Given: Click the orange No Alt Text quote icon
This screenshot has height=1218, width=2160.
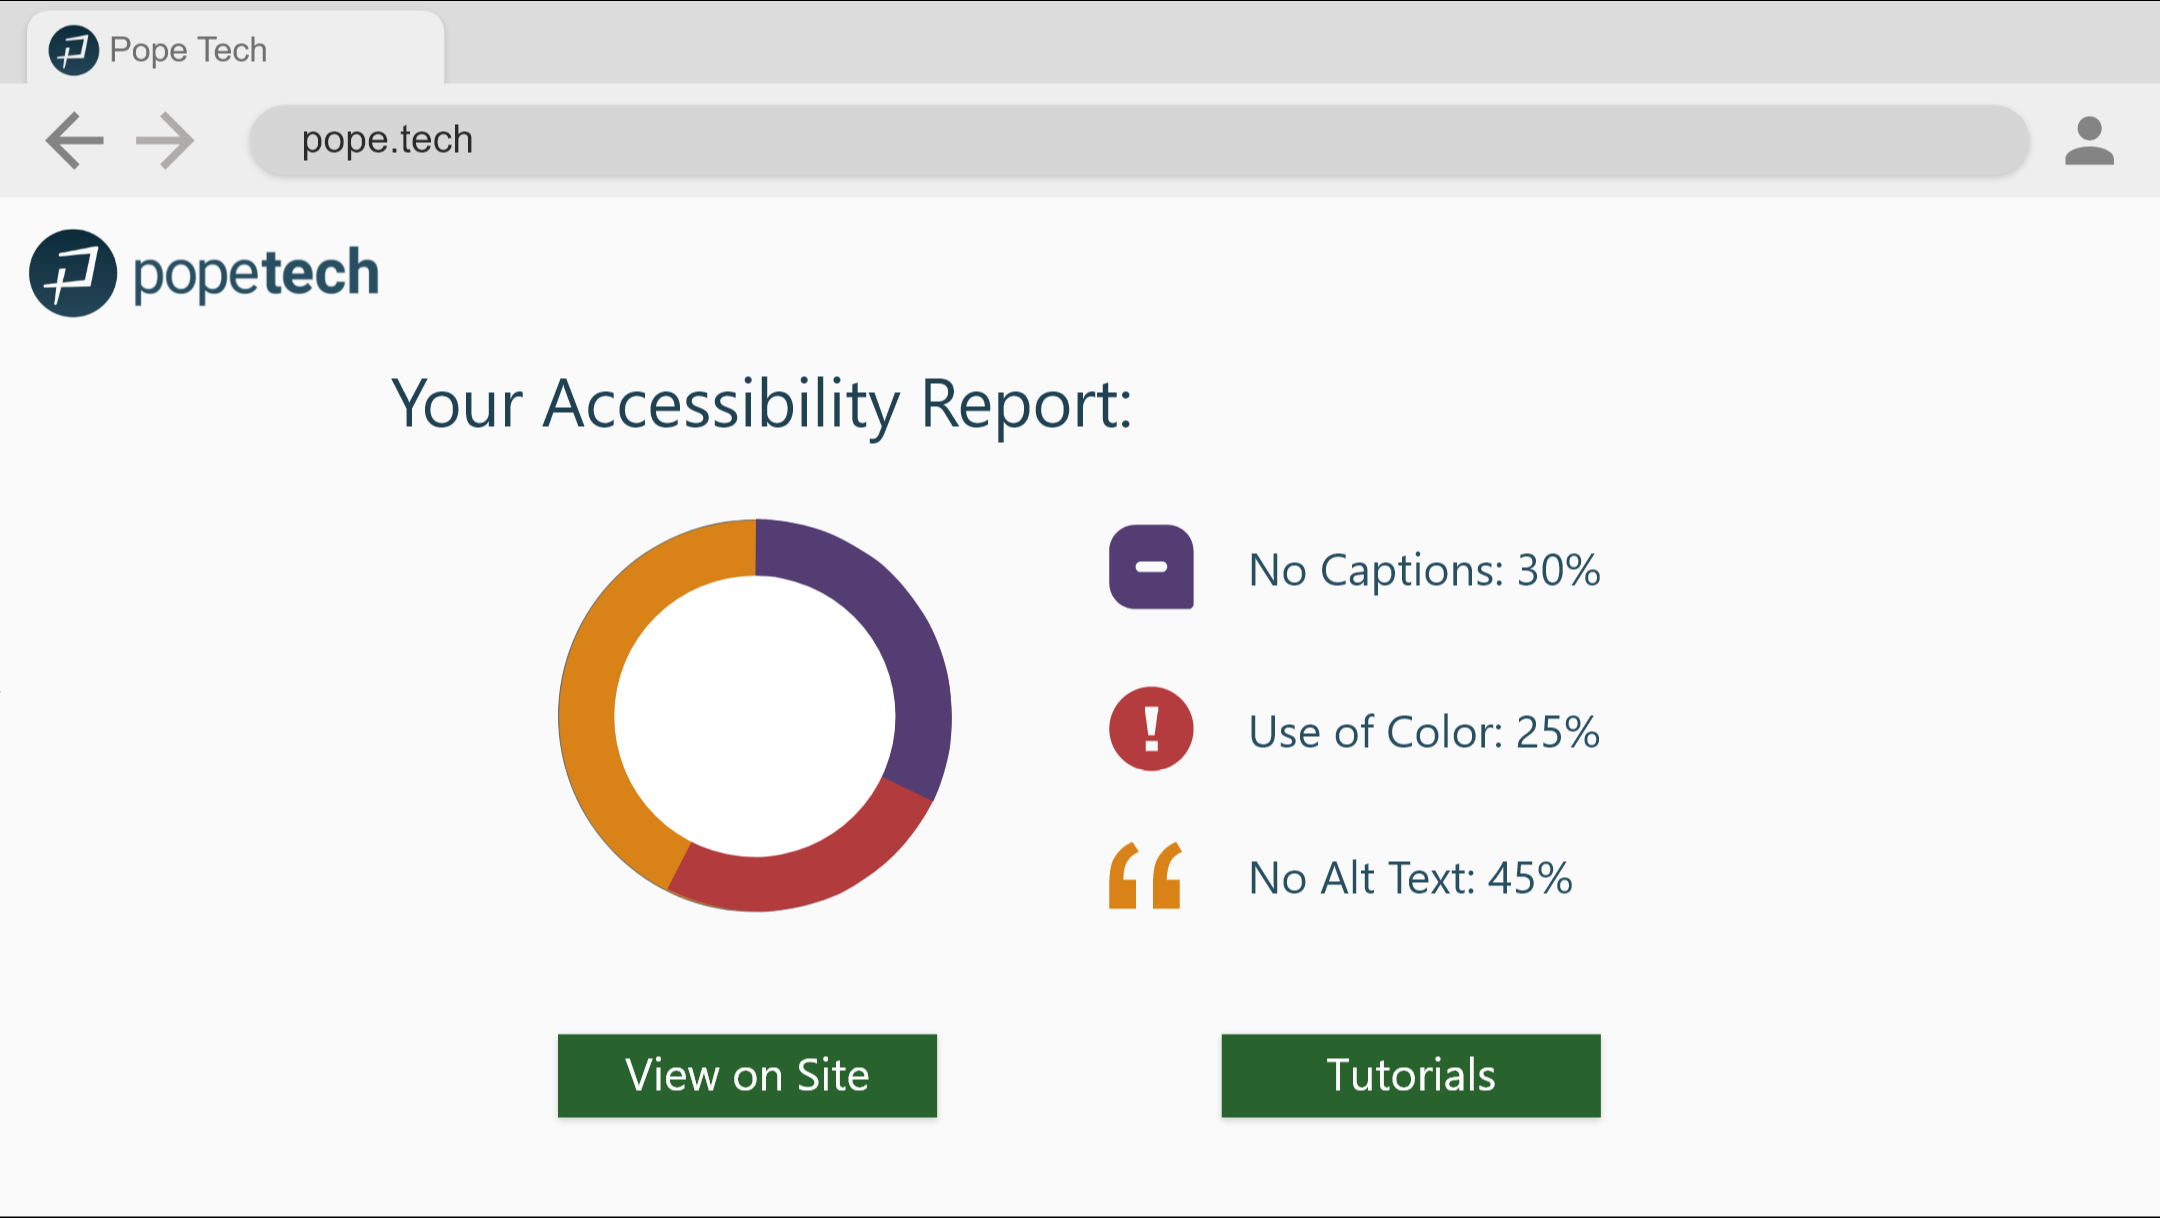Looking at the screenshot, I should pyautogui.click(x=1146, y=876).
